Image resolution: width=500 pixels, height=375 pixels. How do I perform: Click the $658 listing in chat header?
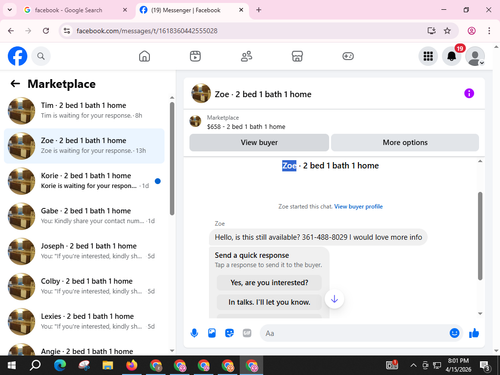click(x=246, y=127)
